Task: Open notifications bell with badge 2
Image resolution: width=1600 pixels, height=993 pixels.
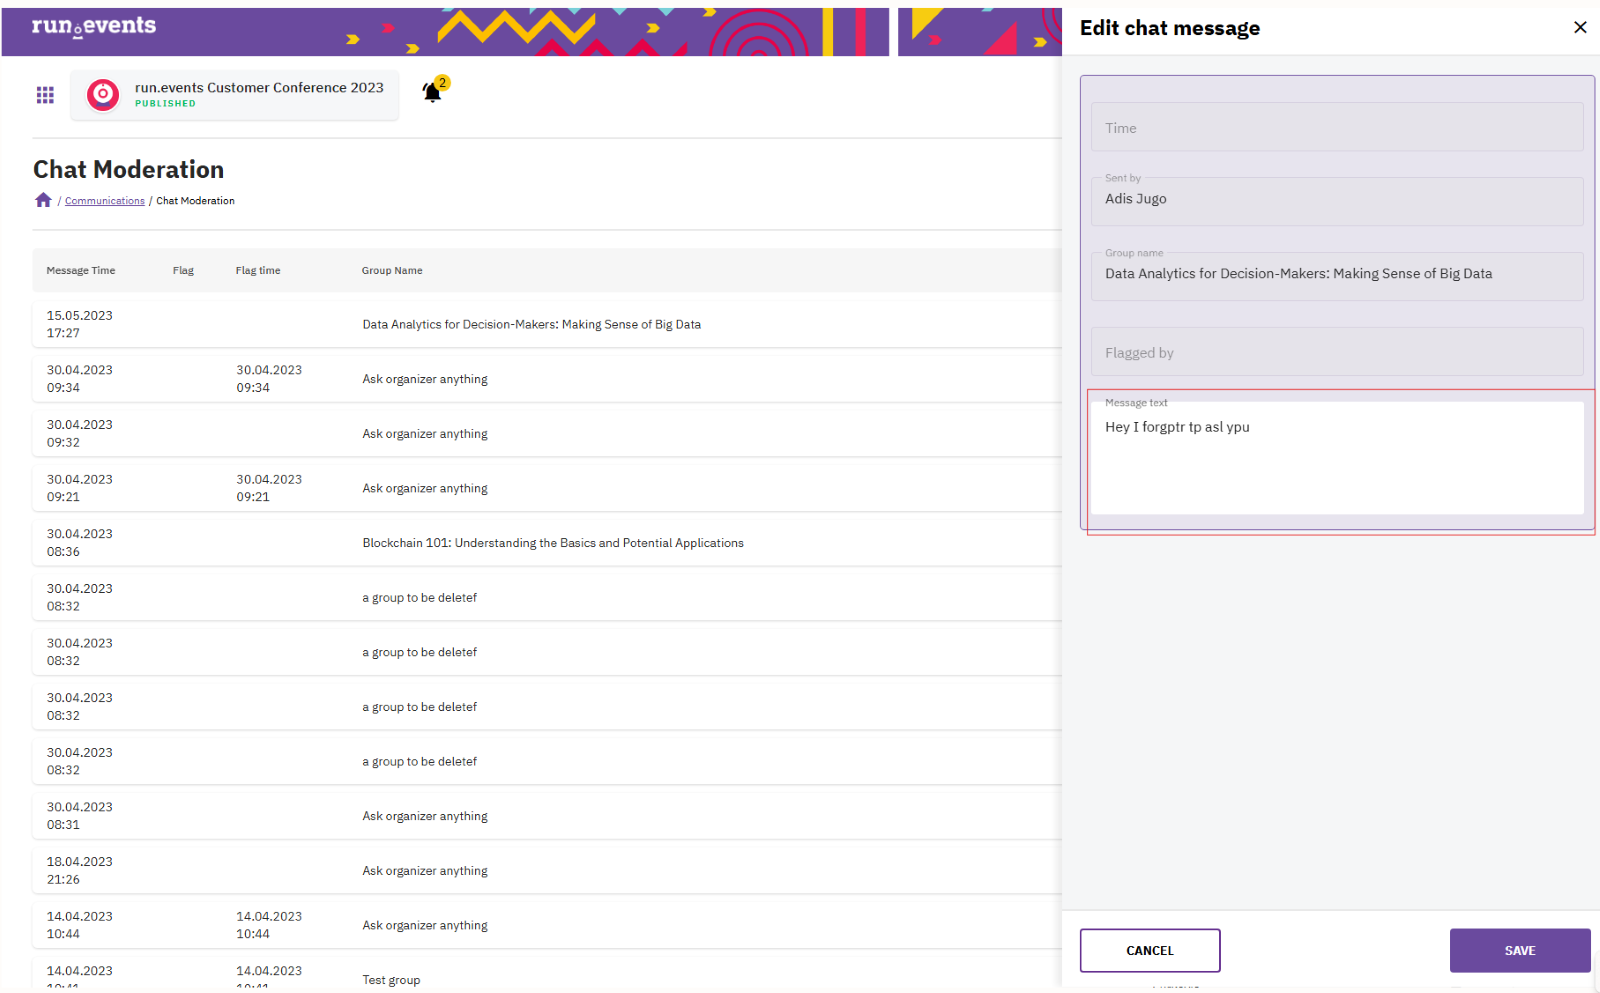Action: pyautogui.click(x=434, y=90)
